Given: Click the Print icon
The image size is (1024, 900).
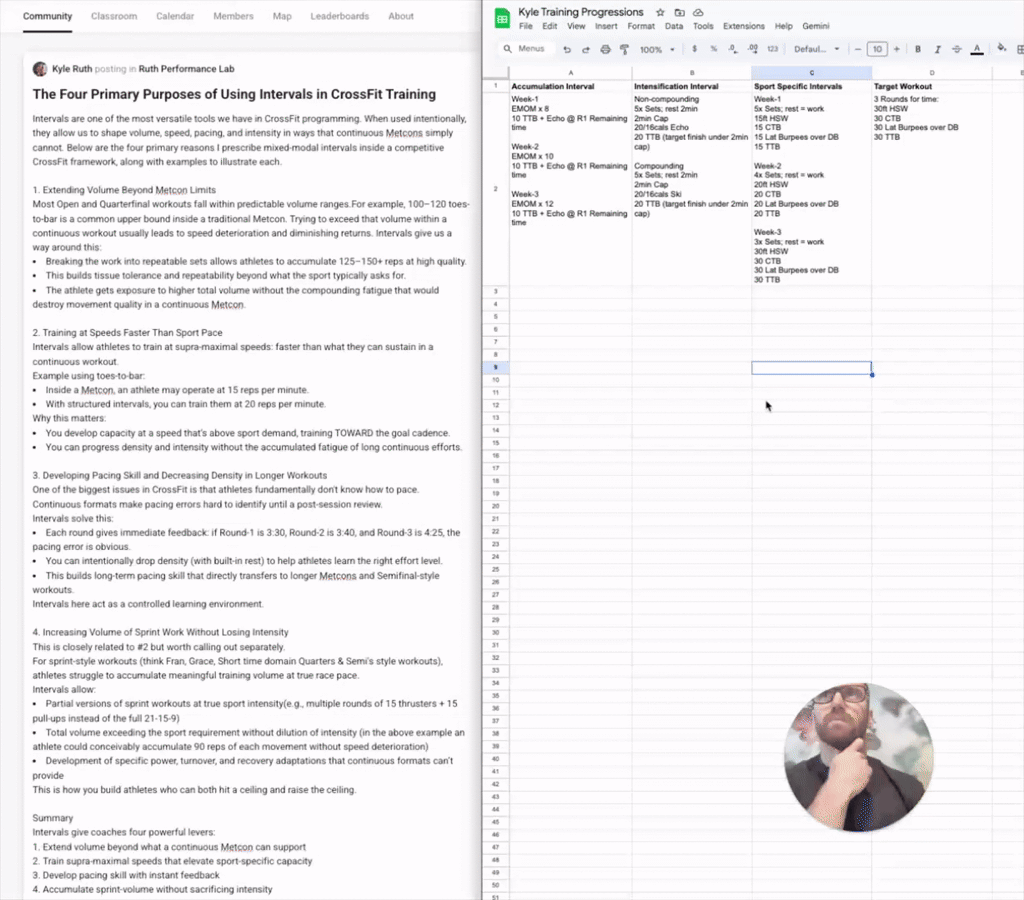Looking at the screenshot, I should coord(605,49).
